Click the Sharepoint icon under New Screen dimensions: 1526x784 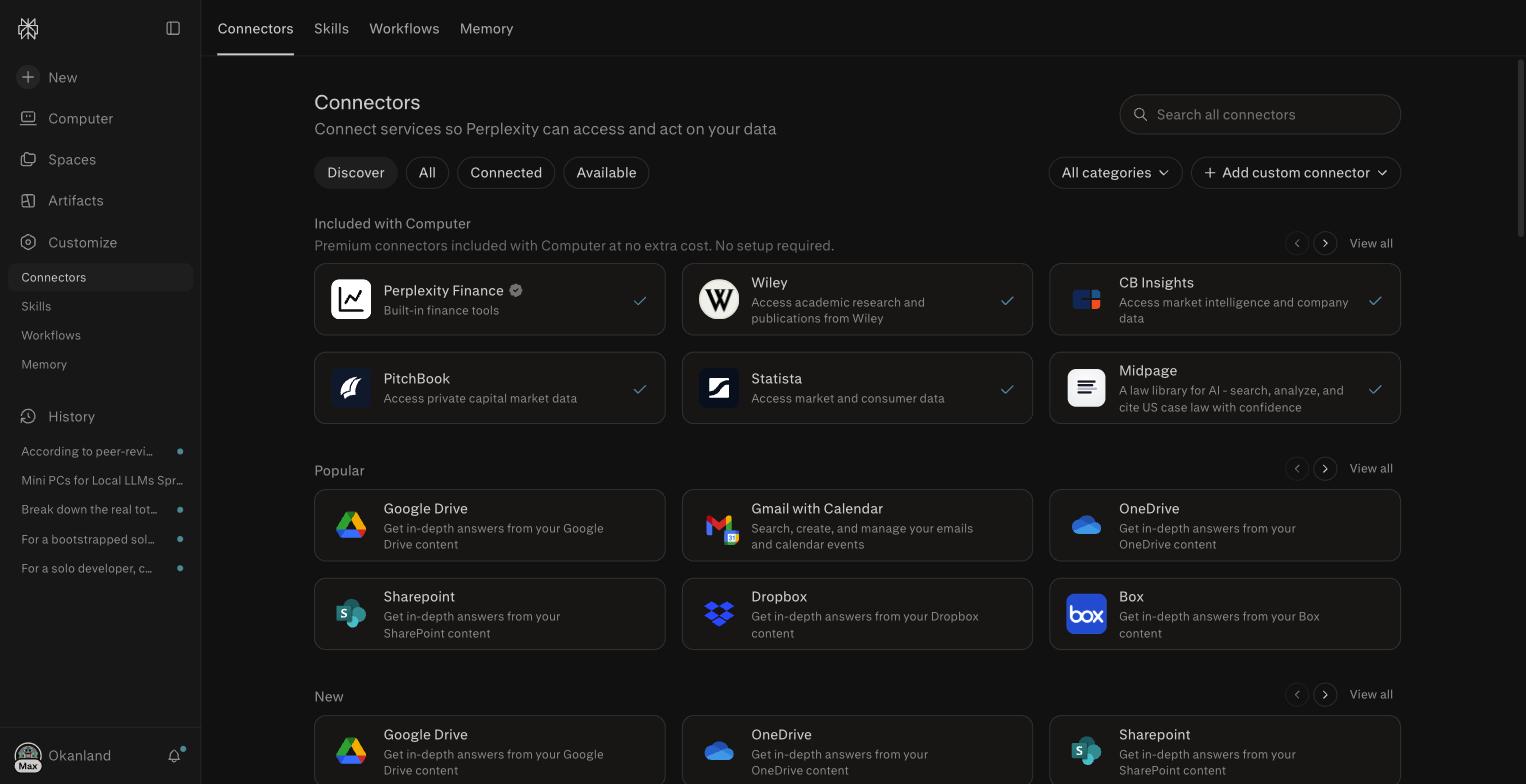[1086, 751]
